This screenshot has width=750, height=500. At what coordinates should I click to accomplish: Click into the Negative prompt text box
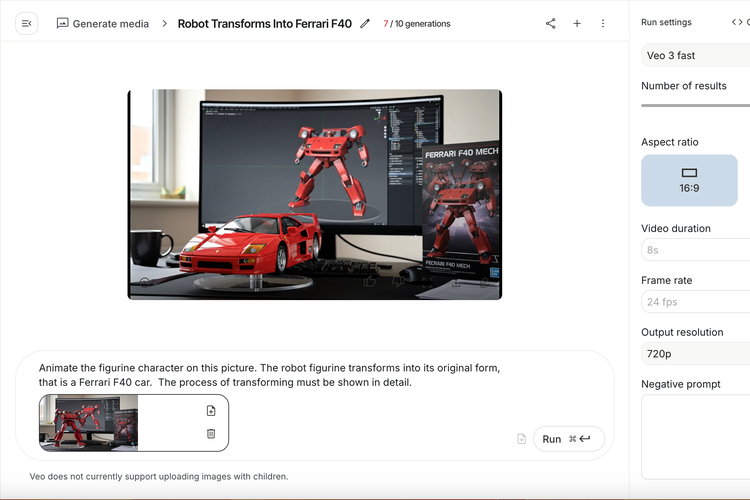(x=695, y=436)
